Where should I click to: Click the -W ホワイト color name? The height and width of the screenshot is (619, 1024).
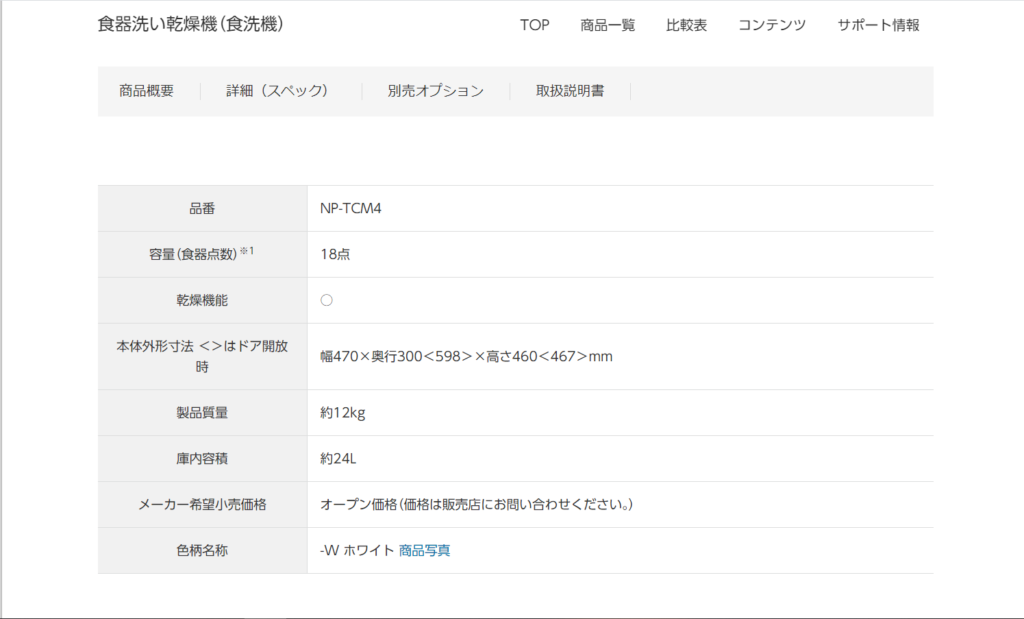point(357,550)
